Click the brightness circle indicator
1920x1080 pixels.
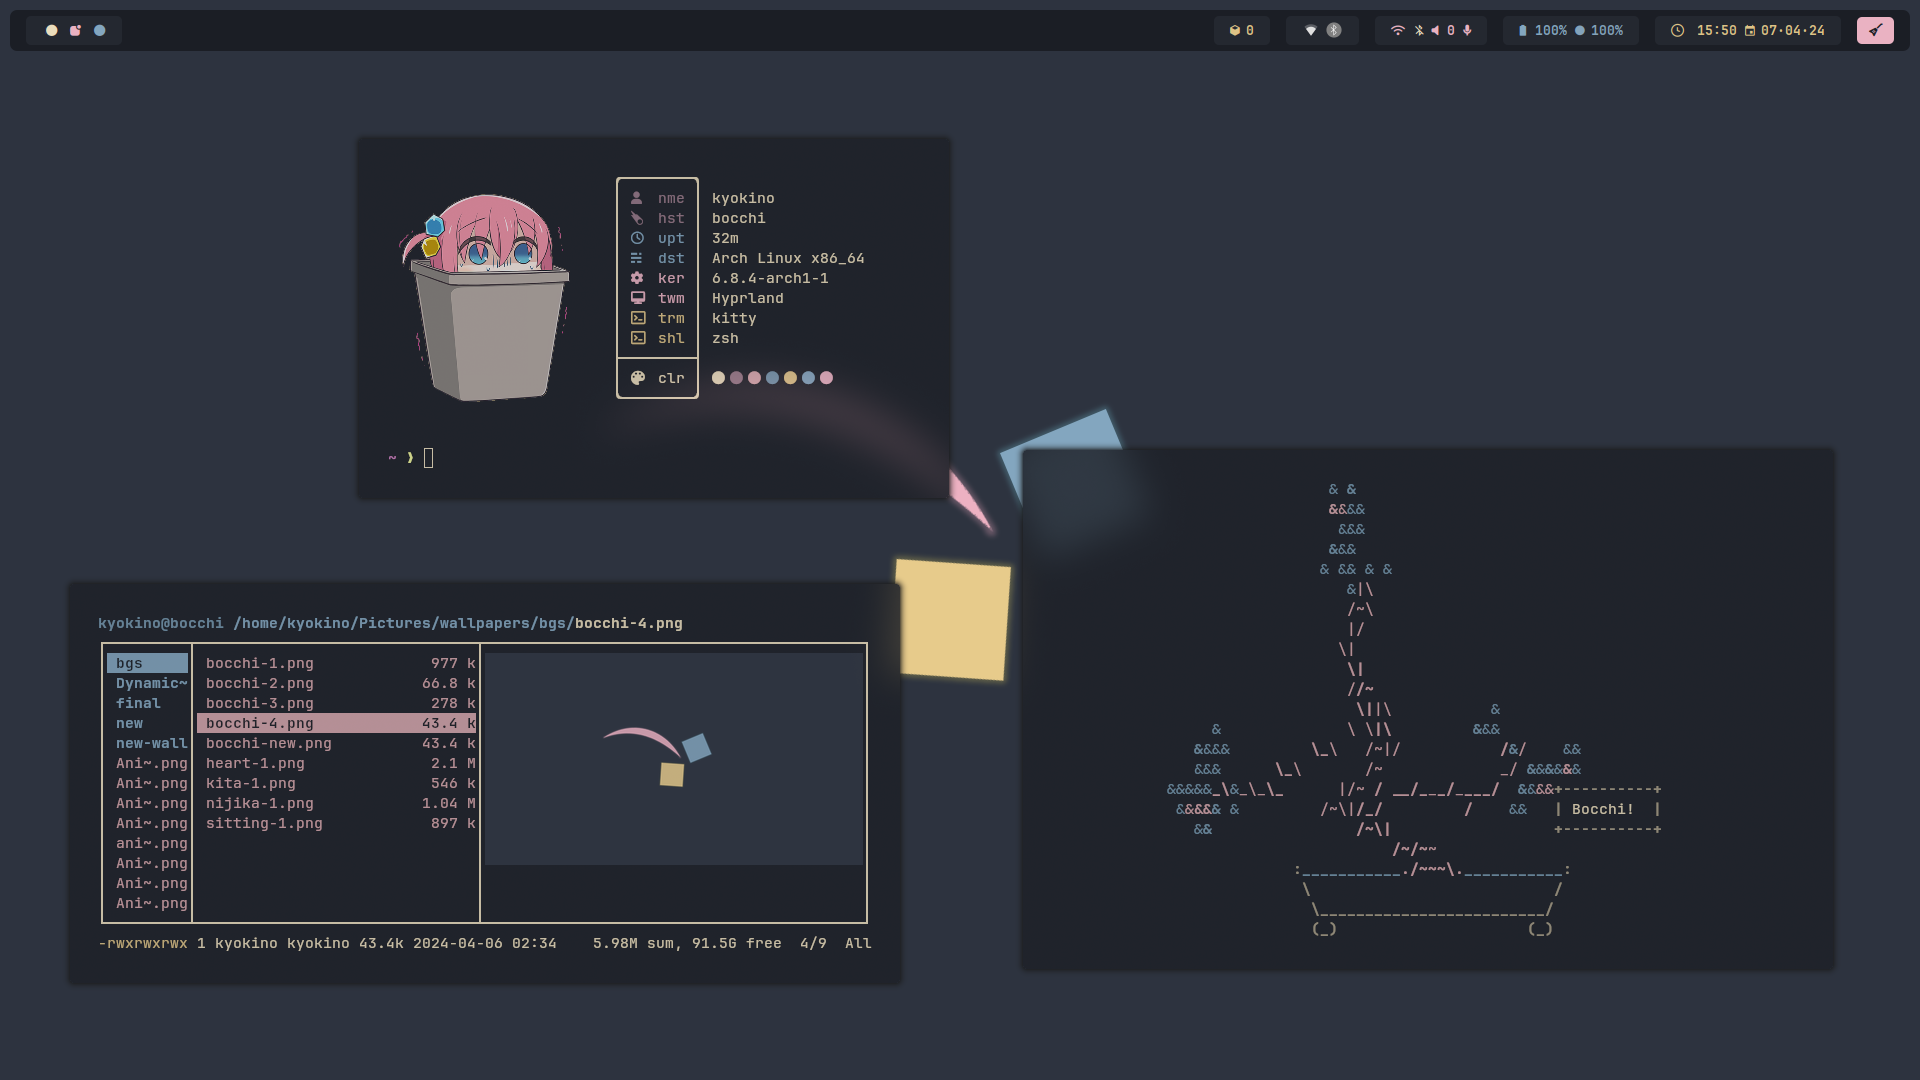1580,31
